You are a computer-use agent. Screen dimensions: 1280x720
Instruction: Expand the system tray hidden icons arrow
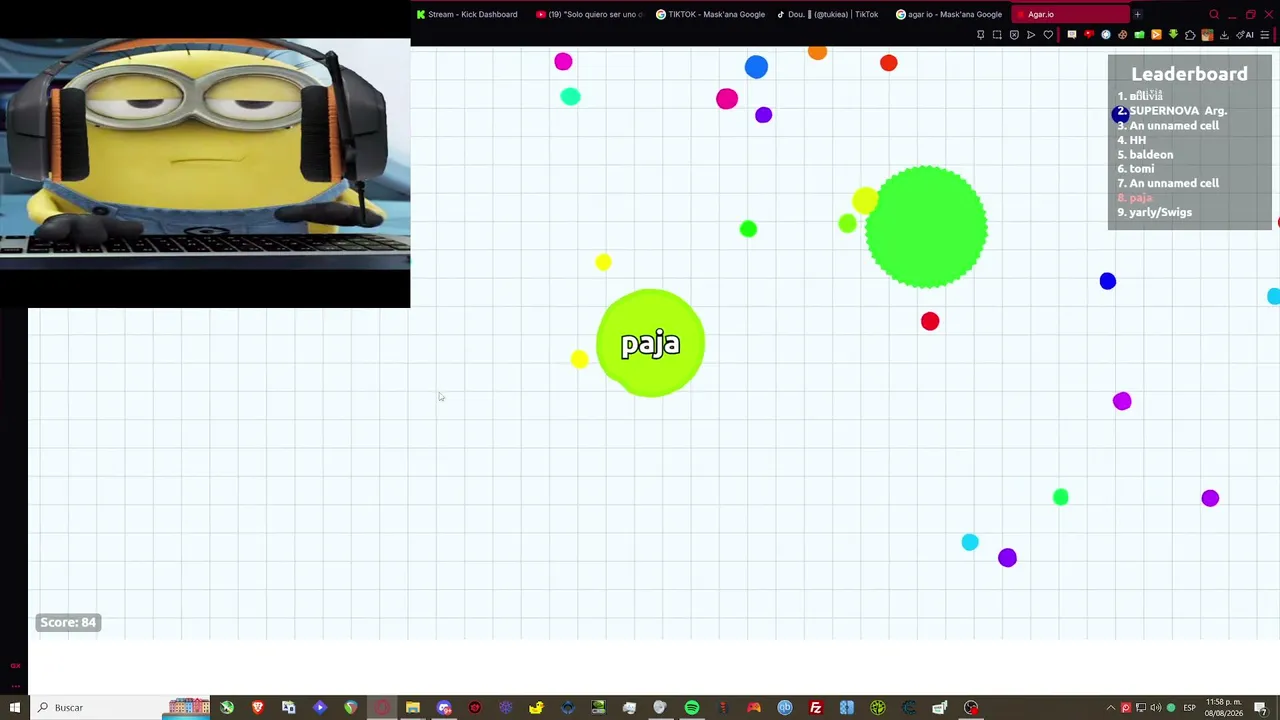[1110, 708]
